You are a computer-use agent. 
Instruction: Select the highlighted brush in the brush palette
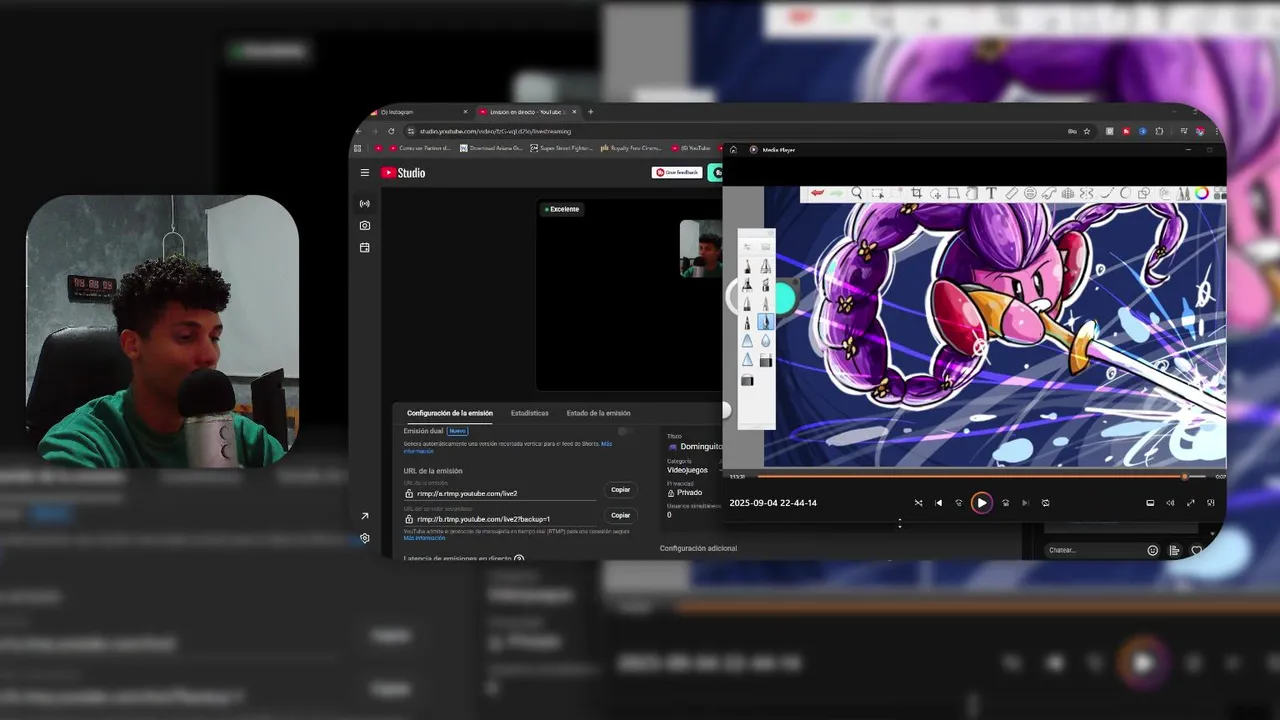pos(765,322)
